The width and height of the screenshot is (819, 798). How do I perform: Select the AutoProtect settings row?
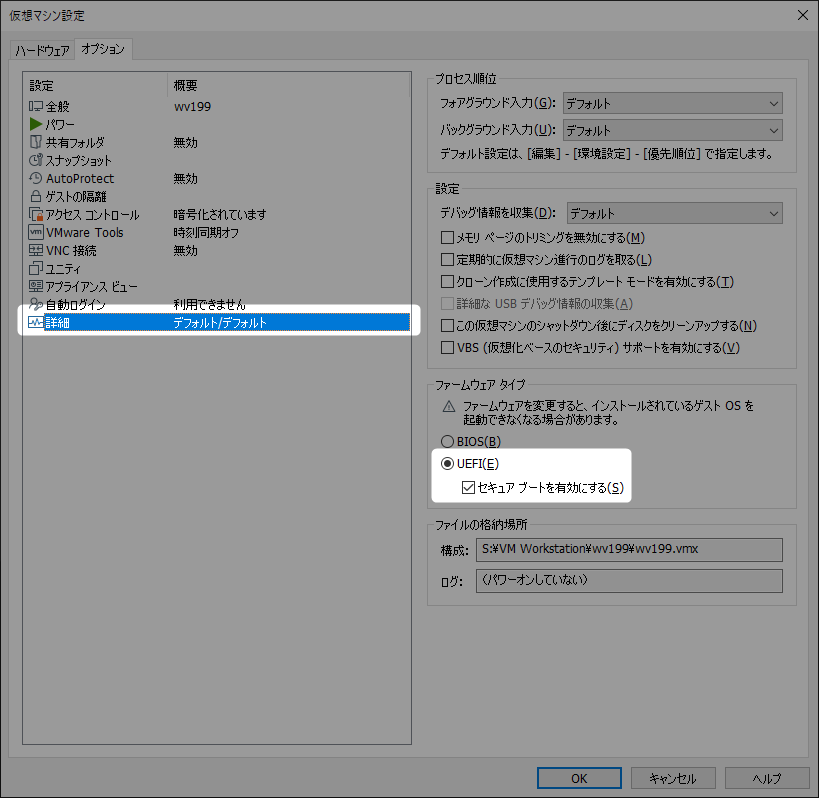216,178
